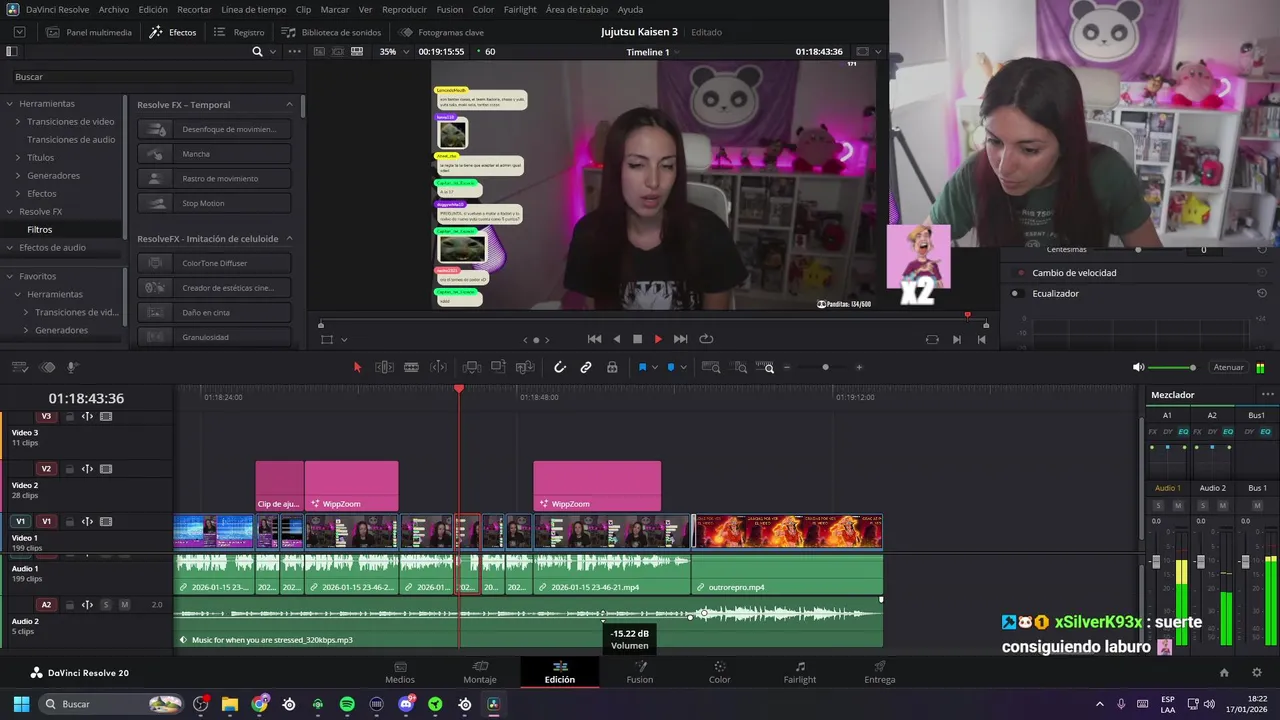
Task: Add a blue marker at playhead
Action: tap(671, 367)
